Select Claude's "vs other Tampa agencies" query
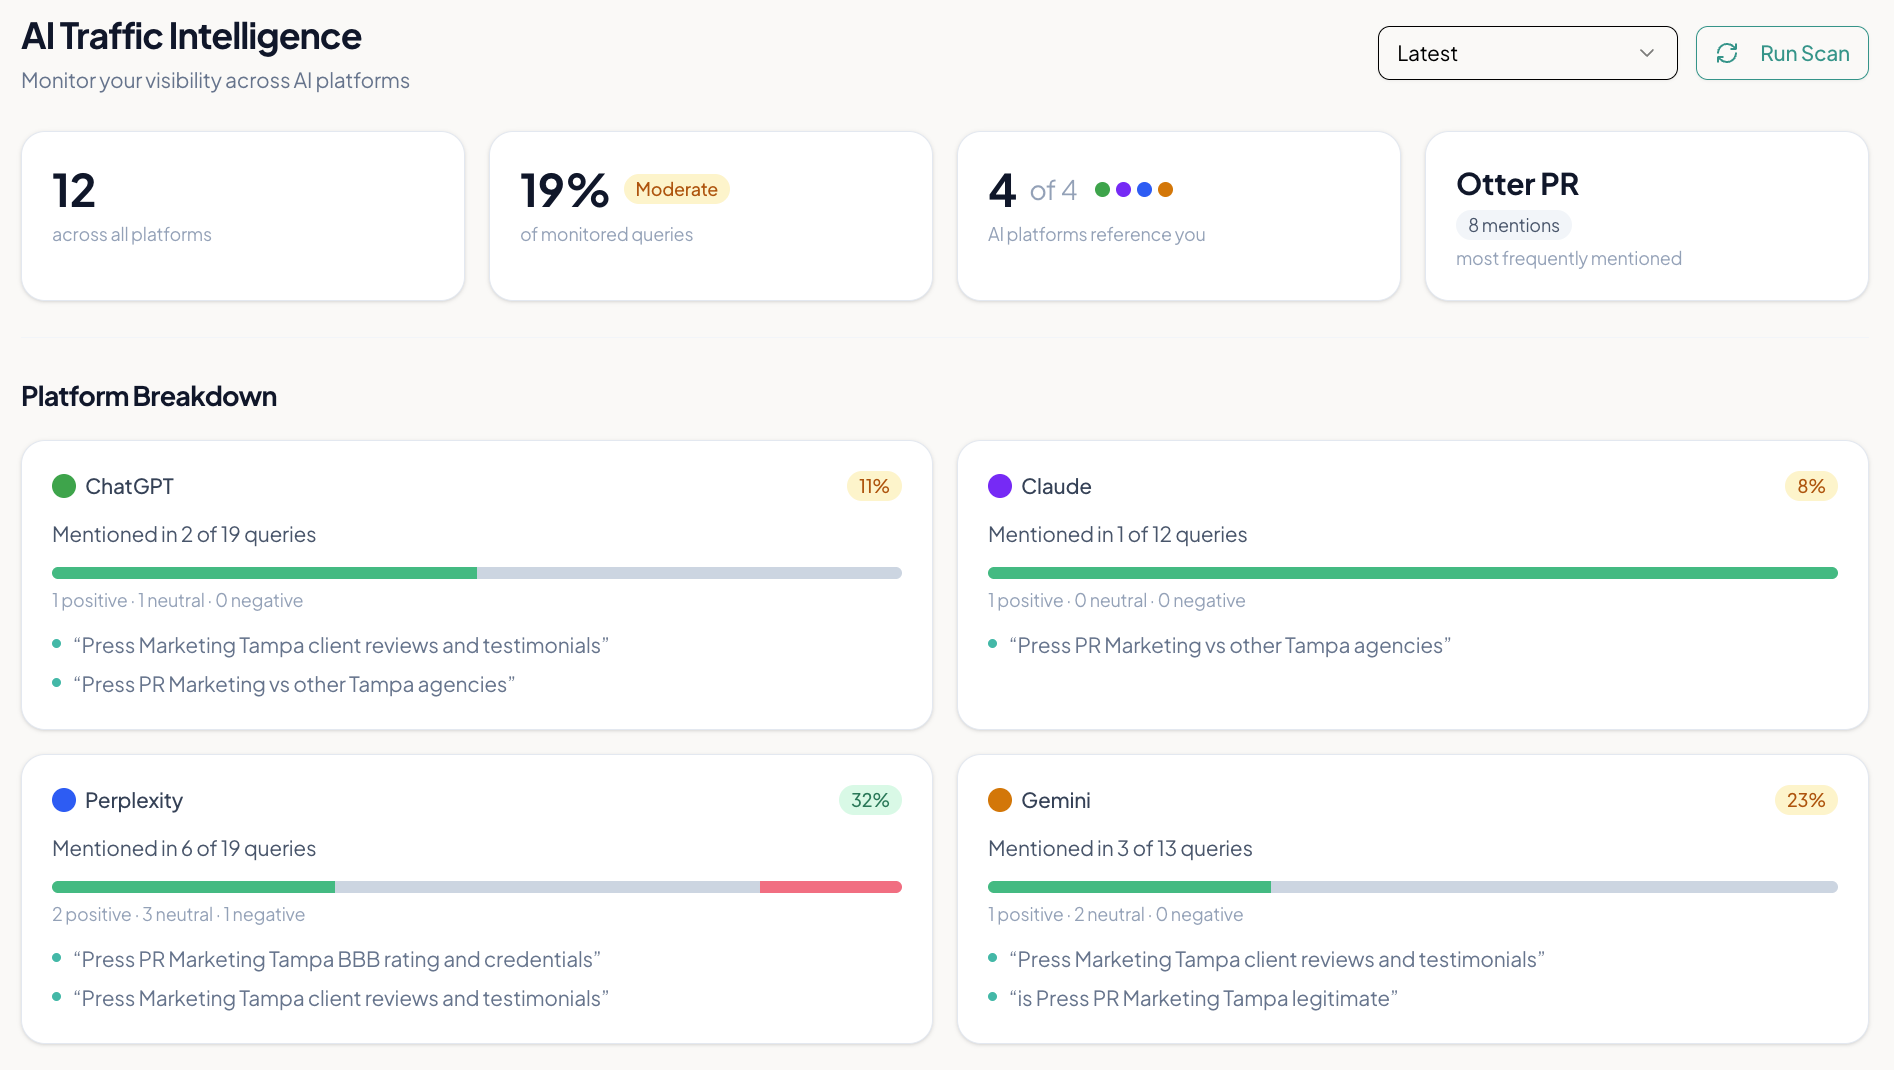1894x1070 pixels. coord(1230,645)
